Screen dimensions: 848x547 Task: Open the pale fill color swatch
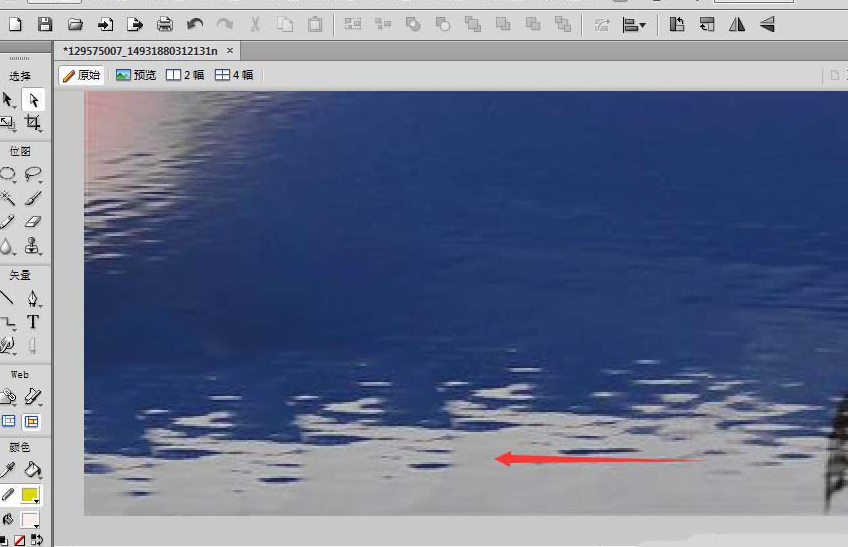(x=30, y=520)
